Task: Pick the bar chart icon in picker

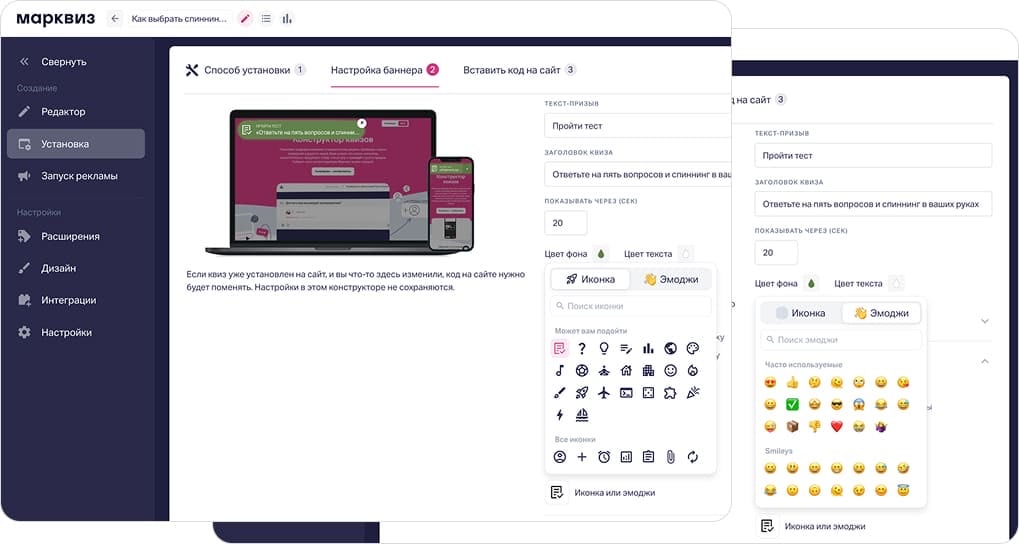Action: (648, 348)
